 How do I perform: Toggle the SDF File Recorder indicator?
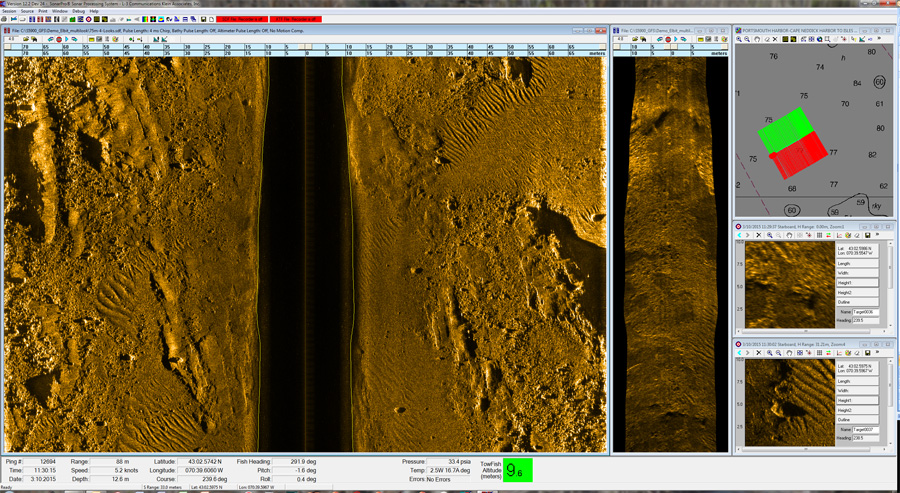pyautogui.click(x=241, y=19)
